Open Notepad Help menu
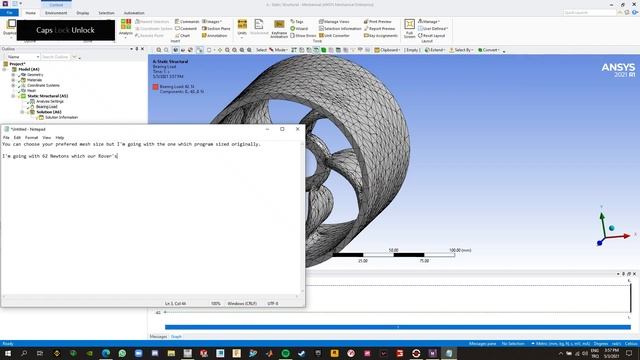Screen dimensions: 640x360 click(x=60, y=138)
